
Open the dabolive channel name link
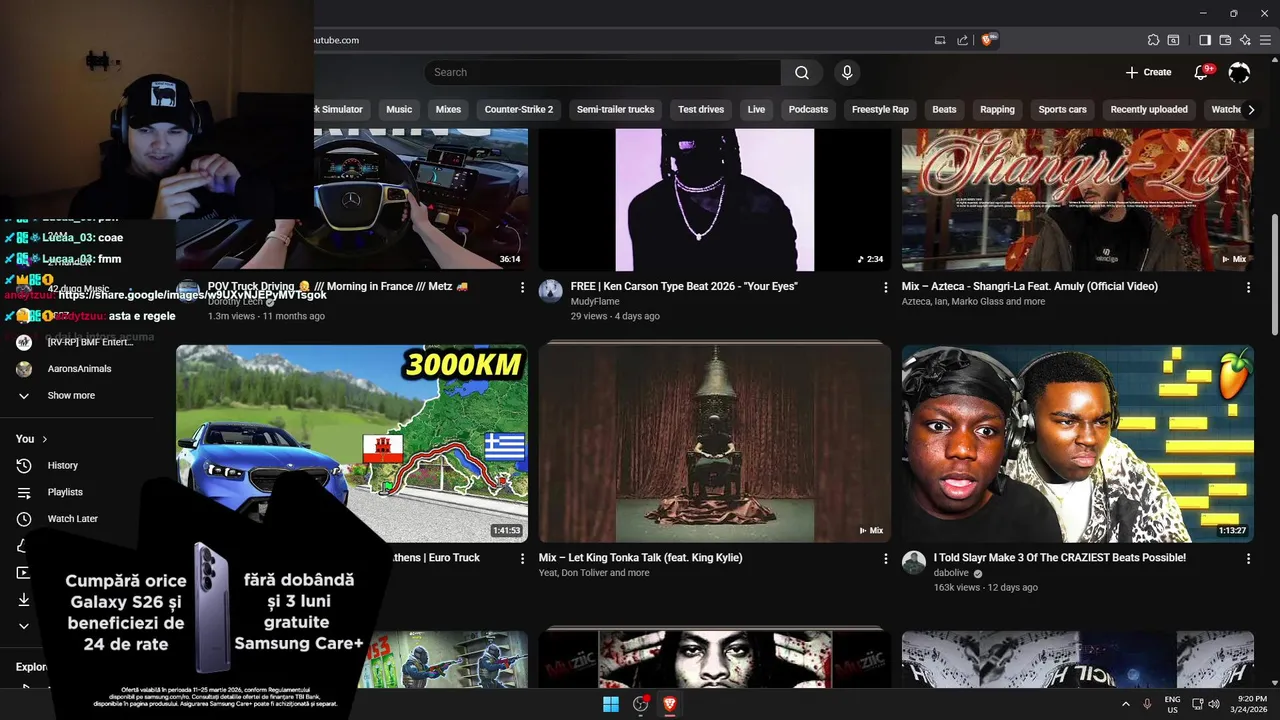pos(951,573)
